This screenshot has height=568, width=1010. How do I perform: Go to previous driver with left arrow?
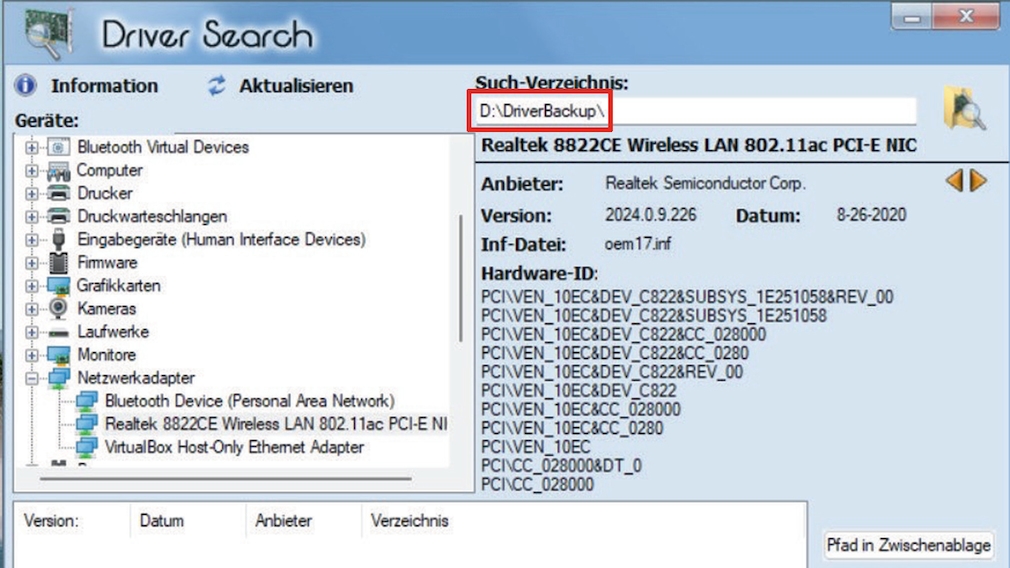click(x=954, y=181)
